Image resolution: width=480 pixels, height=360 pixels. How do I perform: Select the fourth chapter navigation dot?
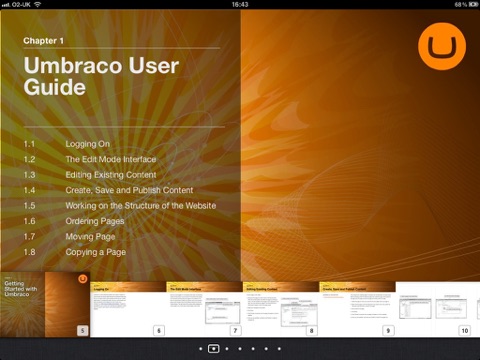tap(240, 349)
